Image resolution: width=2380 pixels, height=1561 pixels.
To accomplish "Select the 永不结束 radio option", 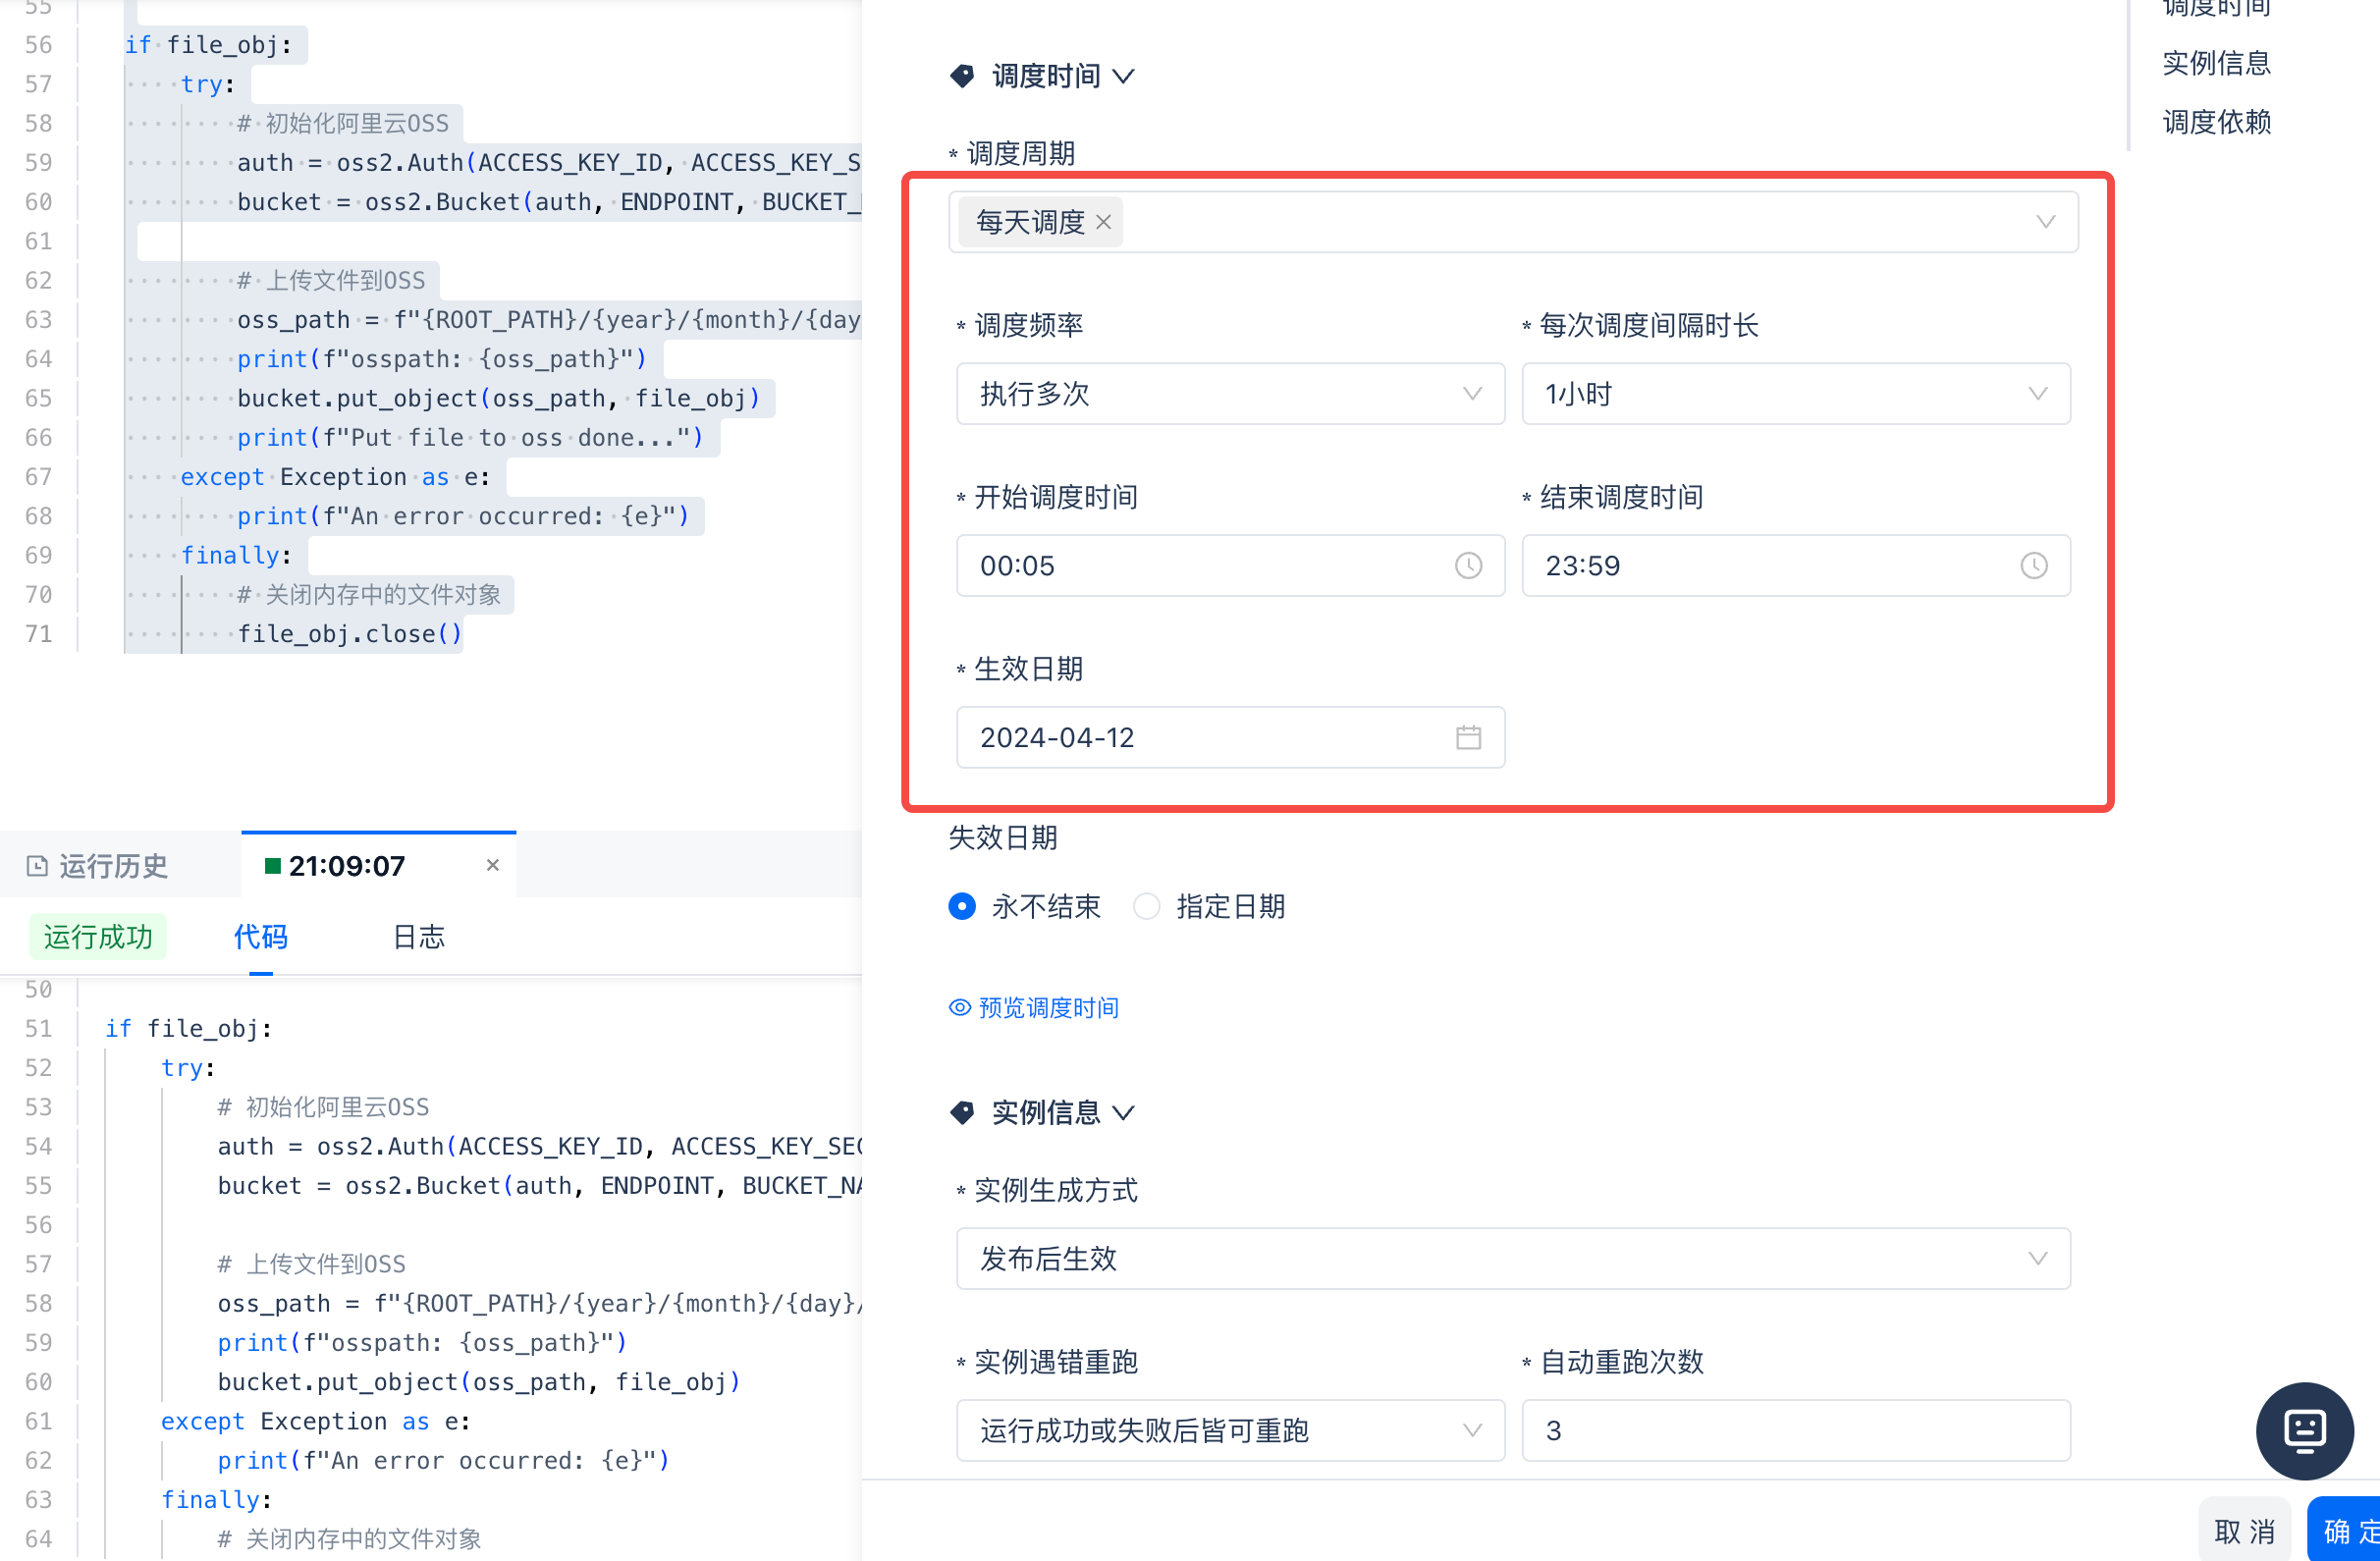I will click(x=962, y=907).
